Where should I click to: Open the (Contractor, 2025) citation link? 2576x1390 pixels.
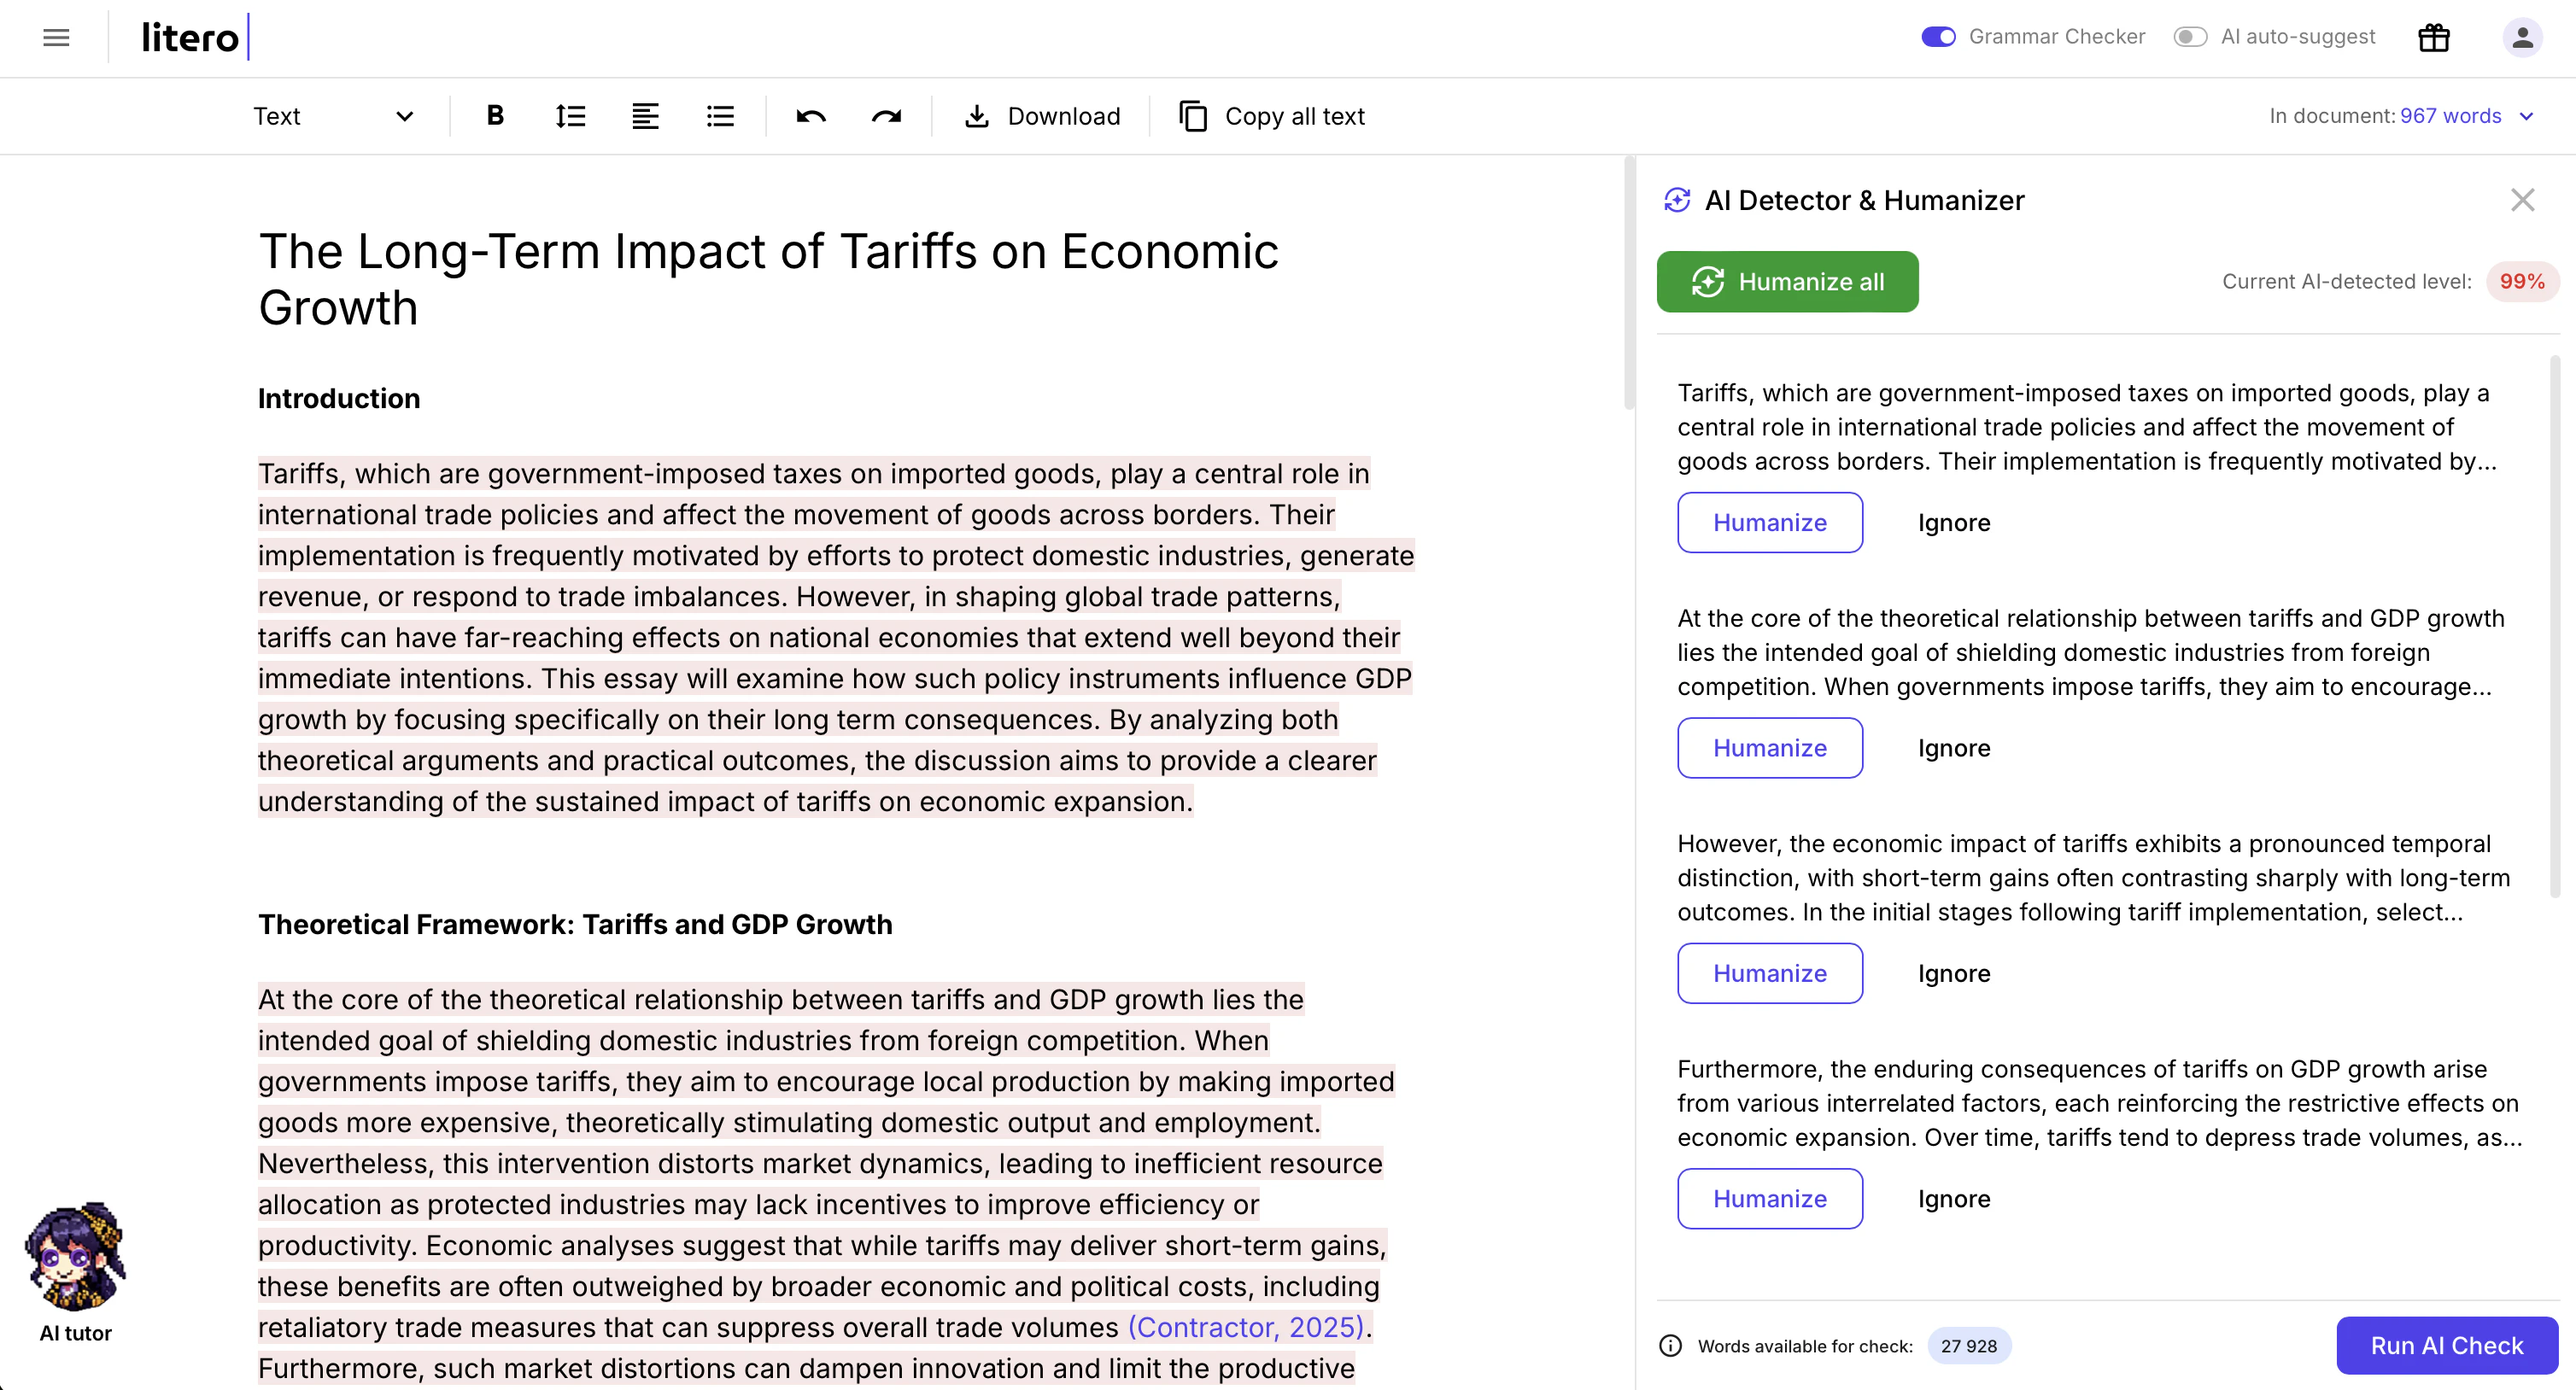click(1246, 1327)
